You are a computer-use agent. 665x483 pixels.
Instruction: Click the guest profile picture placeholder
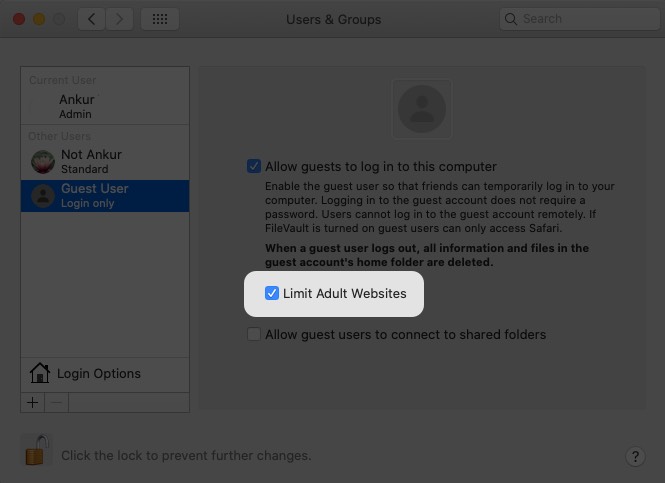click(x=422, y=109)
